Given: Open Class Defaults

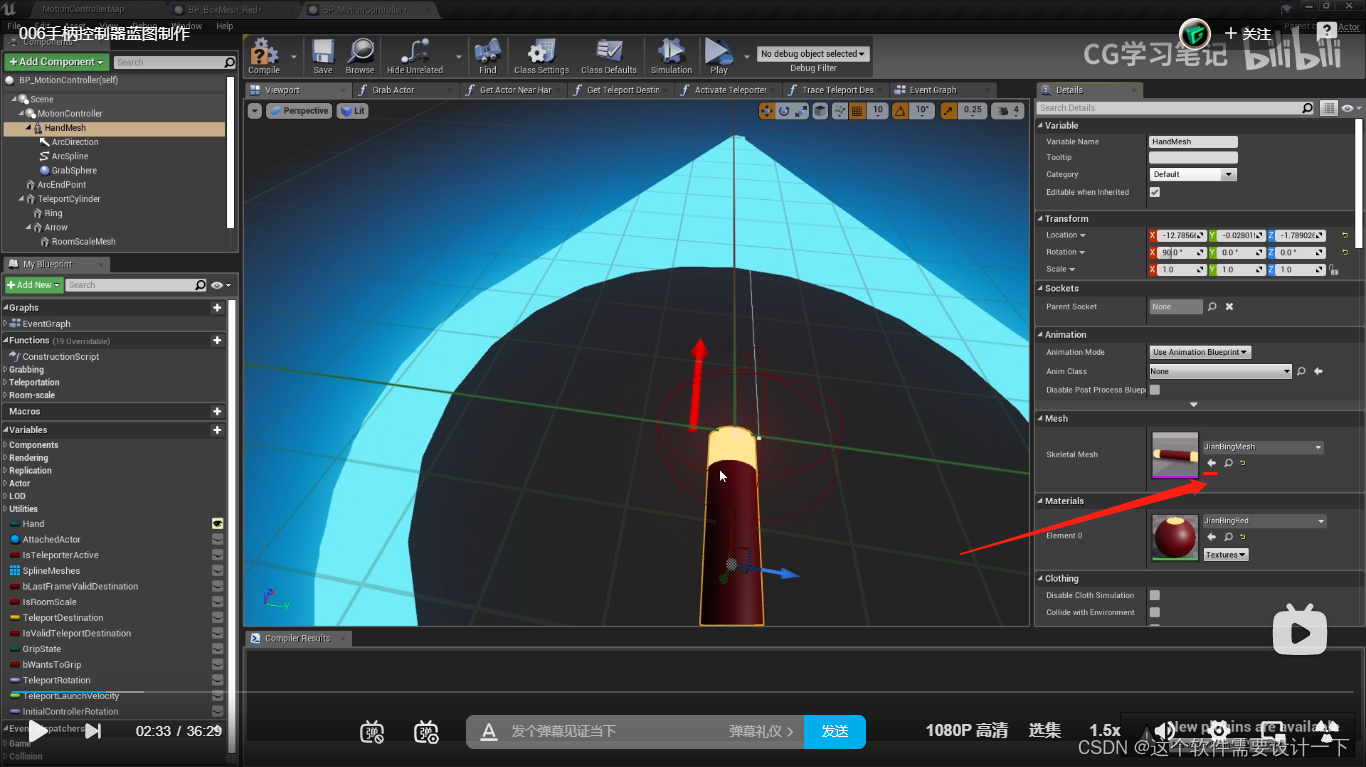Looking at the screenshot, I should pos(609,55).
